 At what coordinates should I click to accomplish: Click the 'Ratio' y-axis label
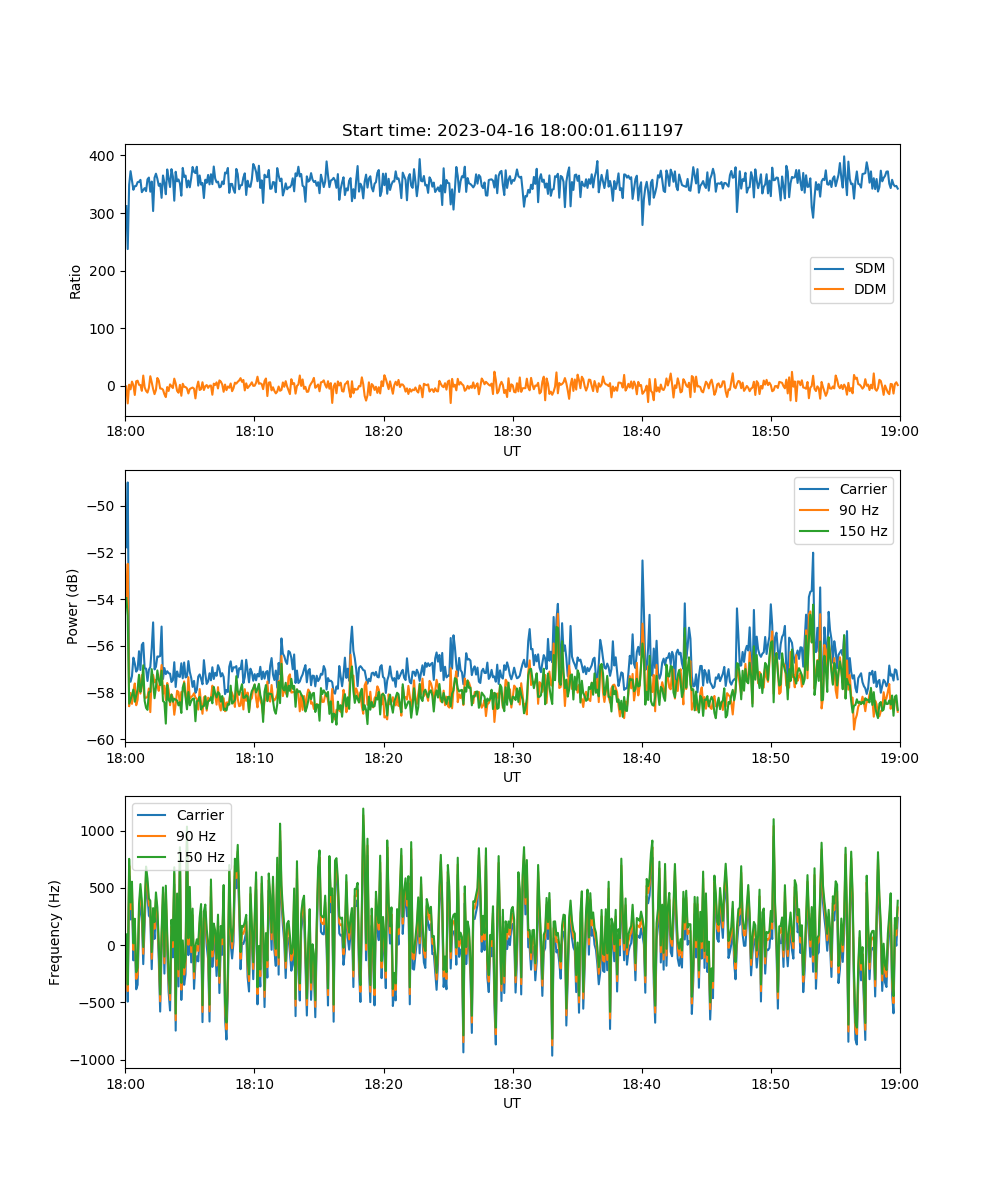click(x=75, y=280)
